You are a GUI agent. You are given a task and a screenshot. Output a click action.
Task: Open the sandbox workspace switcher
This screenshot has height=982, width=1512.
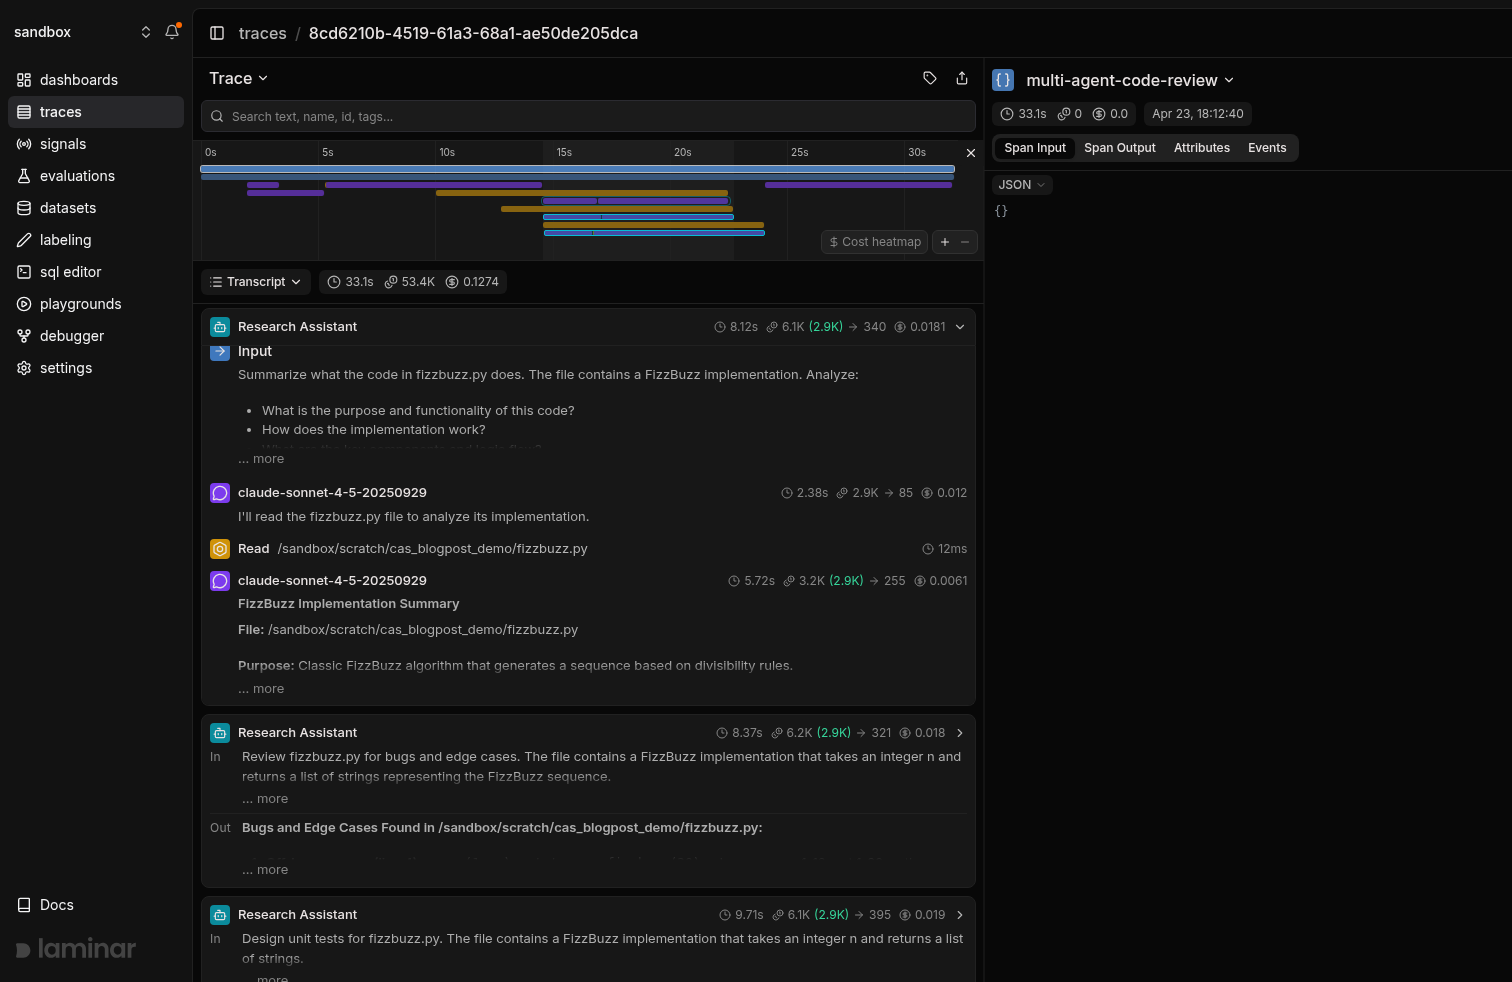(x=82, y=32)
